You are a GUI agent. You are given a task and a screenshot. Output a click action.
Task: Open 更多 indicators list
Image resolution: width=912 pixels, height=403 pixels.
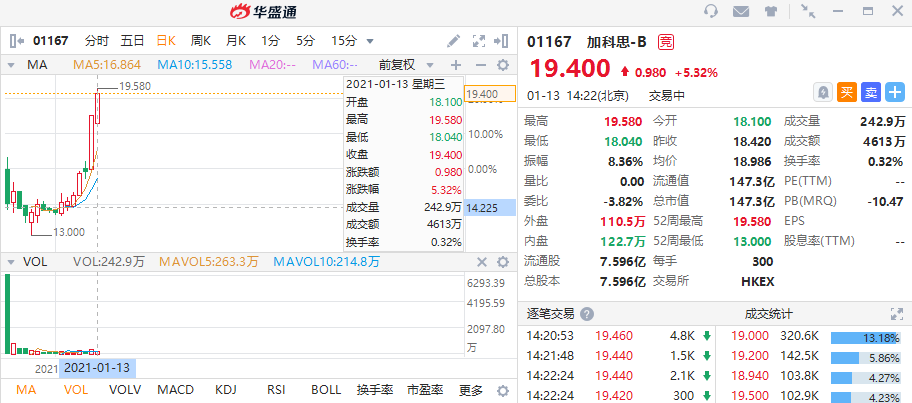471,390
